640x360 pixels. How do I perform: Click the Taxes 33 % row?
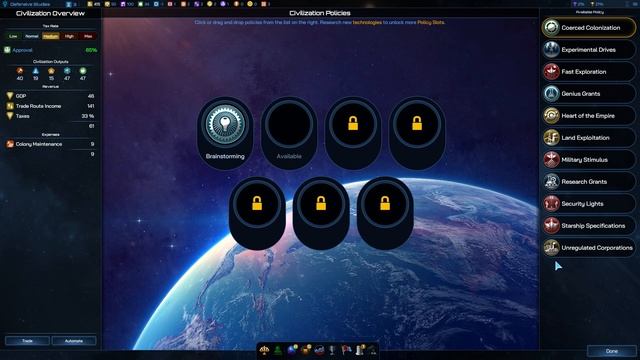(x=51, y=116)
